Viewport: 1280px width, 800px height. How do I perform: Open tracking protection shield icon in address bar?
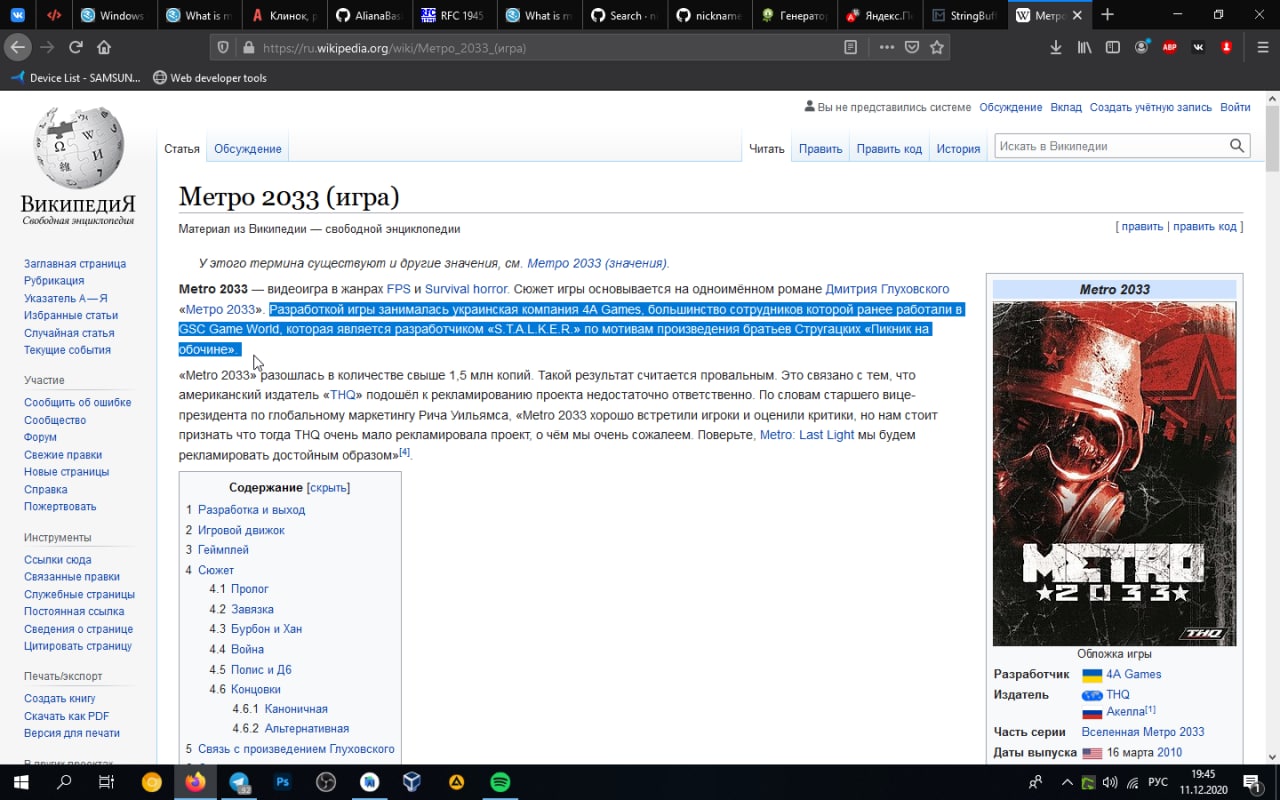223,47
